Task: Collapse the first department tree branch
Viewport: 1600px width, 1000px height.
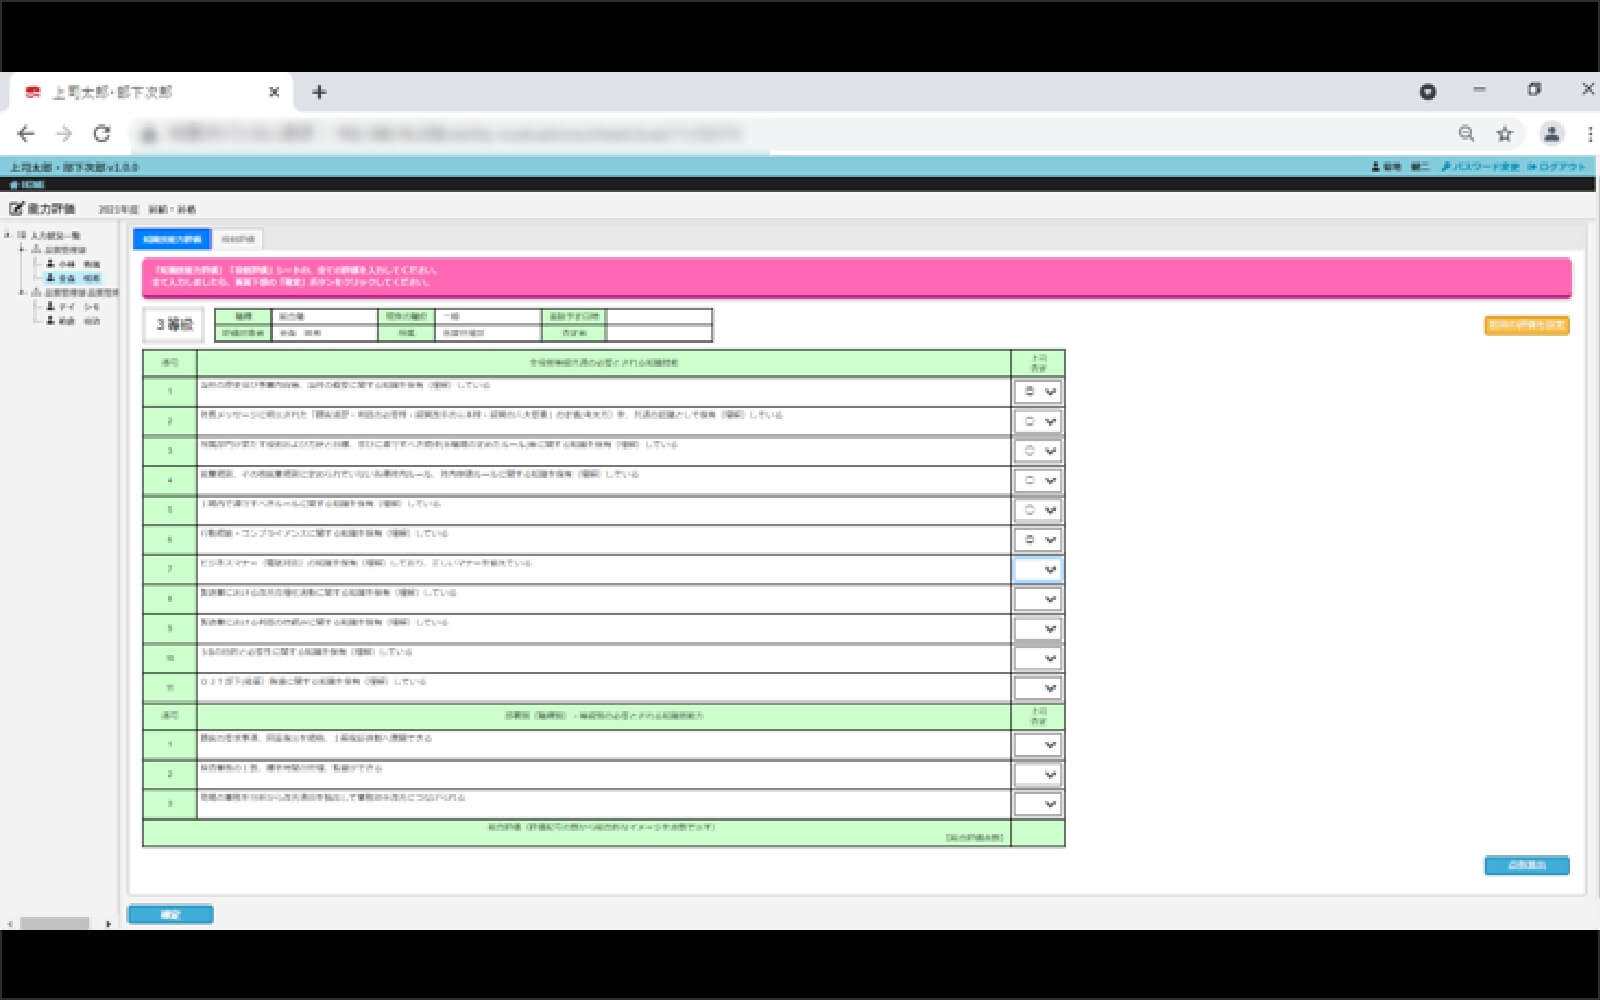Action: coord(22,250)
